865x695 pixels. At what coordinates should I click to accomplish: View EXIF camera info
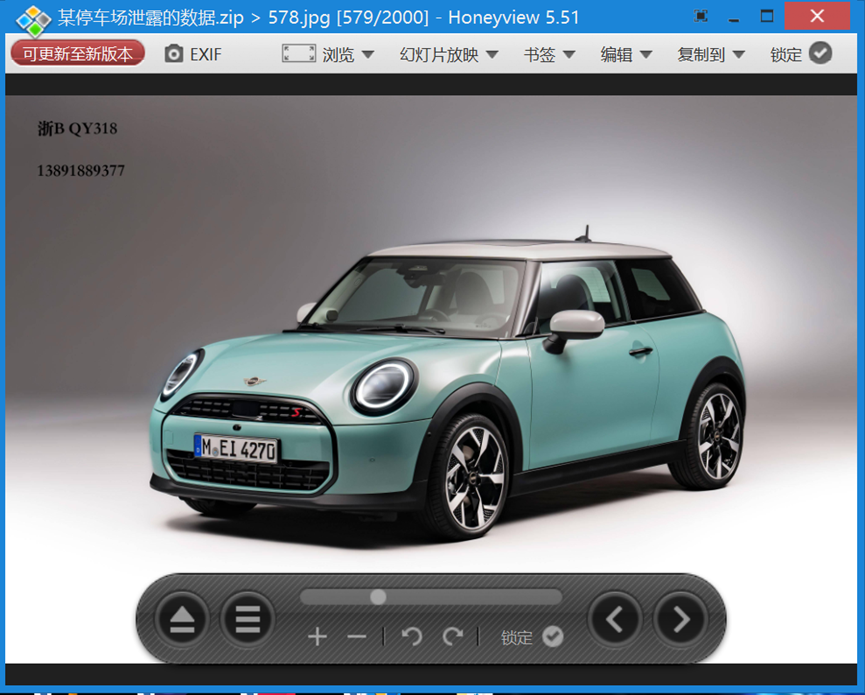(x=193, y=54)
